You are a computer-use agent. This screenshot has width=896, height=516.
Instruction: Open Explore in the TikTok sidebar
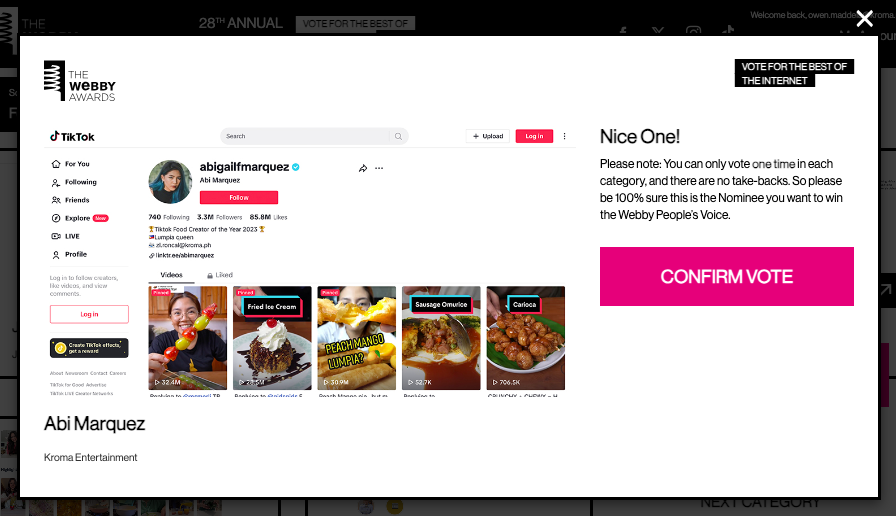point(79,218)
